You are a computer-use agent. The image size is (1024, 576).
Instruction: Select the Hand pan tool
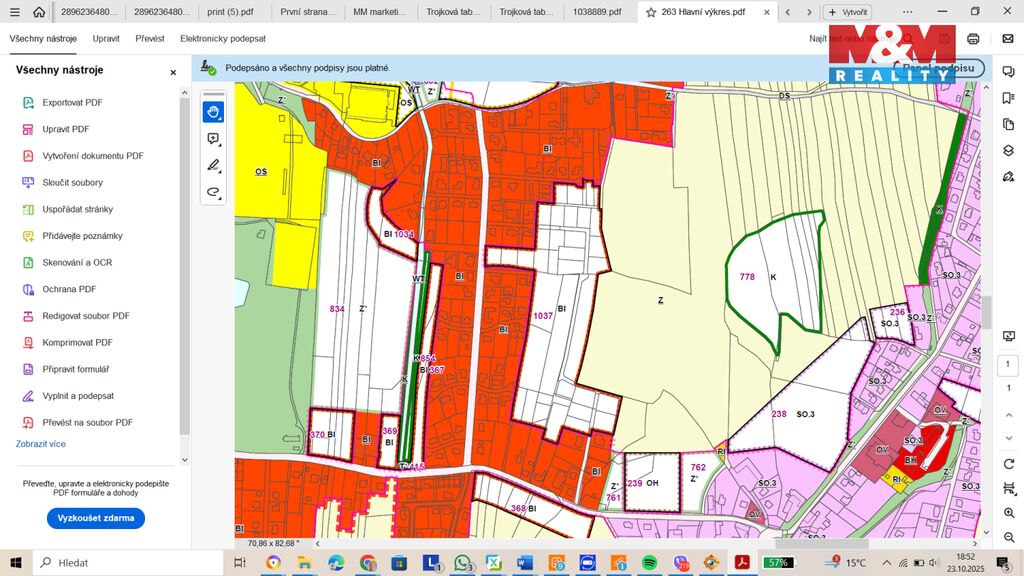pos(213,112)
